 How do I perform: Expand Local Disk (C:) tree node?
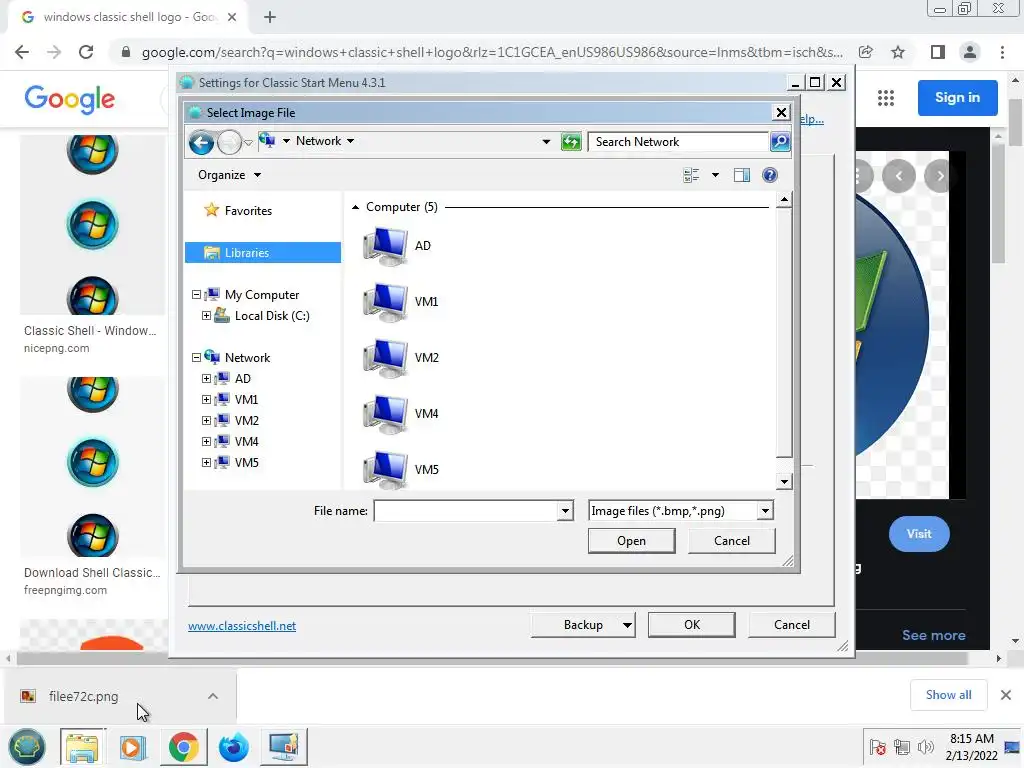point(206,315)
